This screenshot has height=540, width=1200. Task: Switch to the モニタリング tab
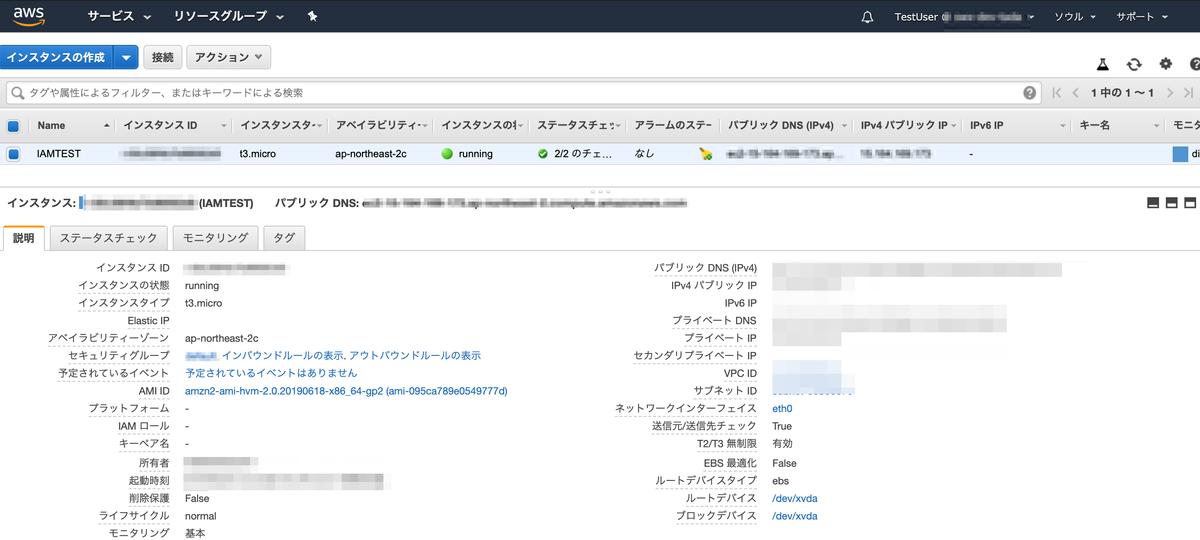(x=215, y=238)
